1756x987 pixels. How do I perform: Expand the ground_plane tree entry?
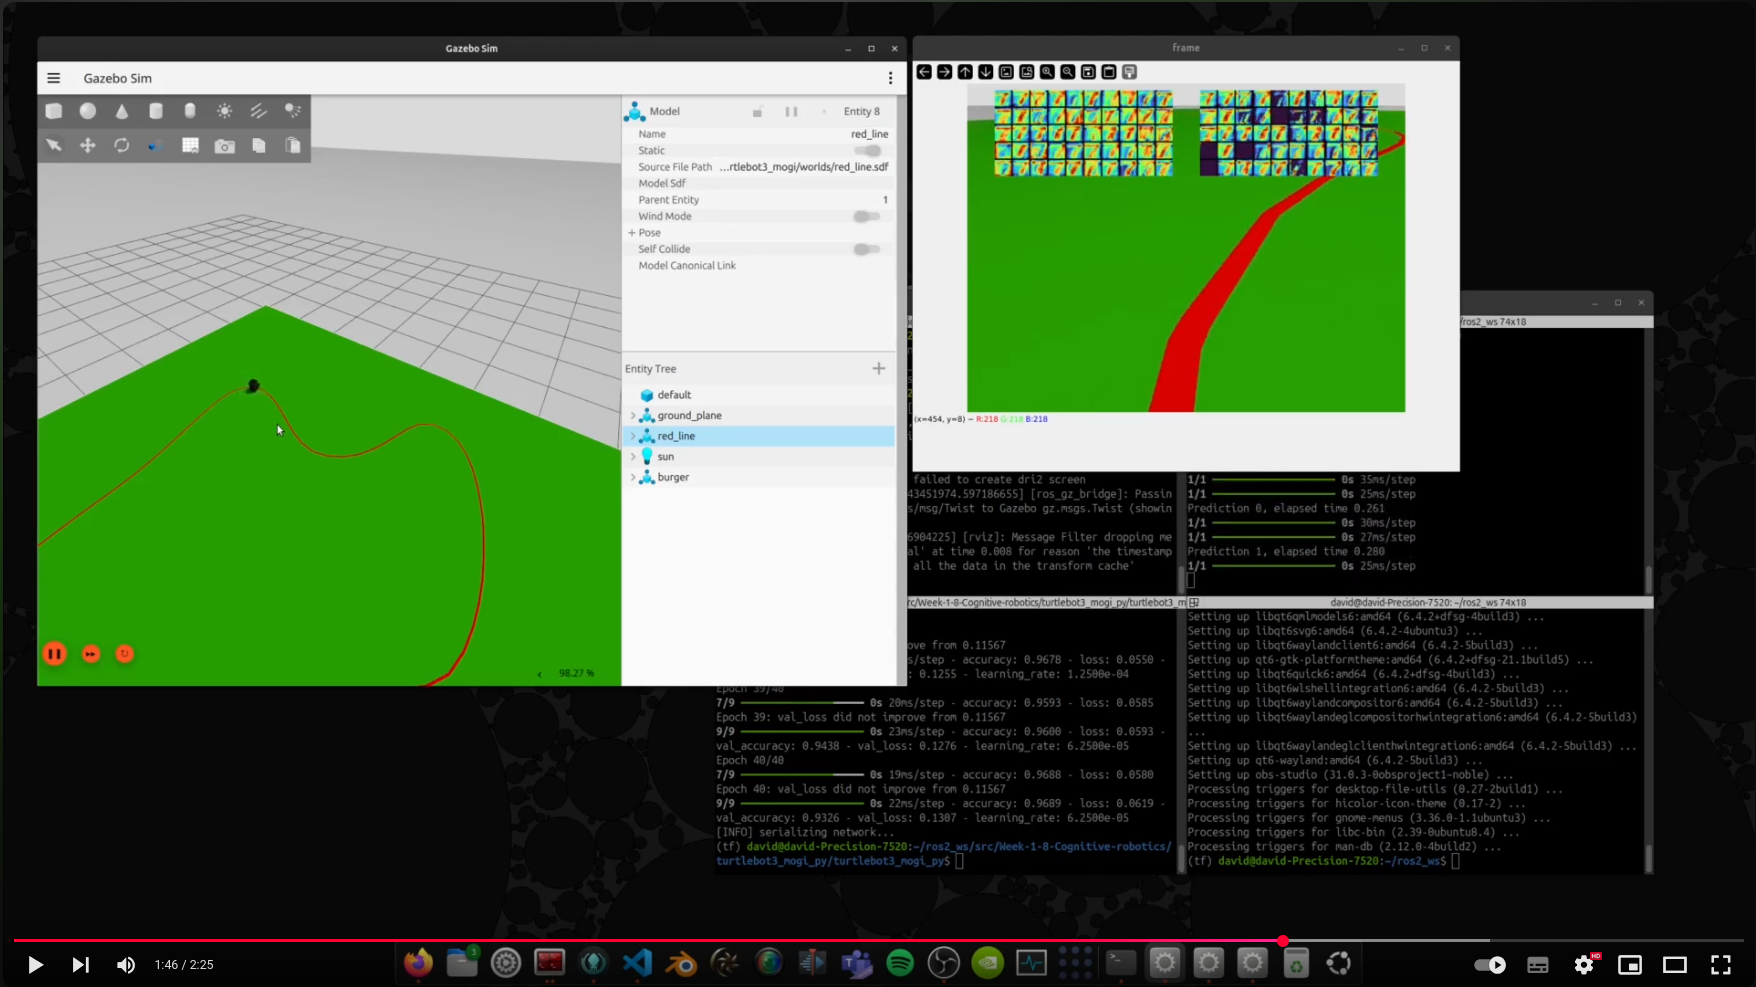click(632, 416)
